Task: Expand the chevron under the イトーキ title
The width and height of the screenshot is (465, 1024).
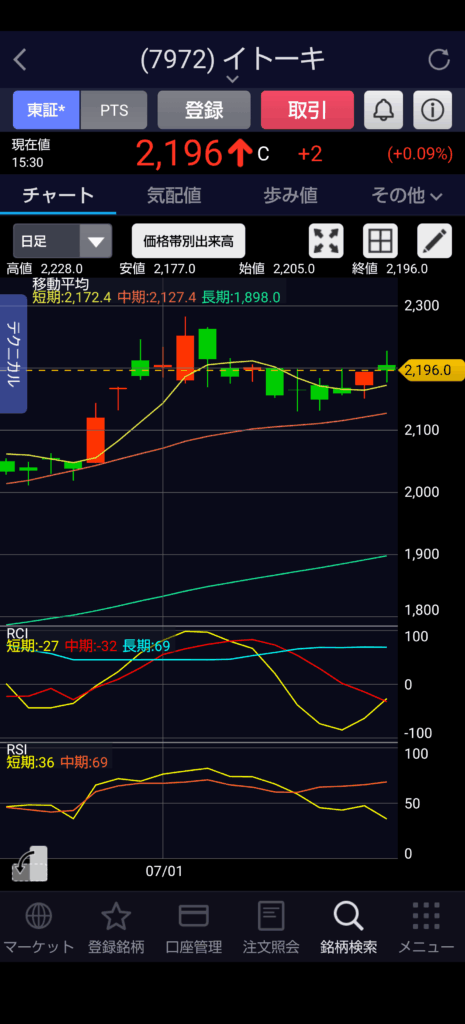Action: tap(232, 79)
